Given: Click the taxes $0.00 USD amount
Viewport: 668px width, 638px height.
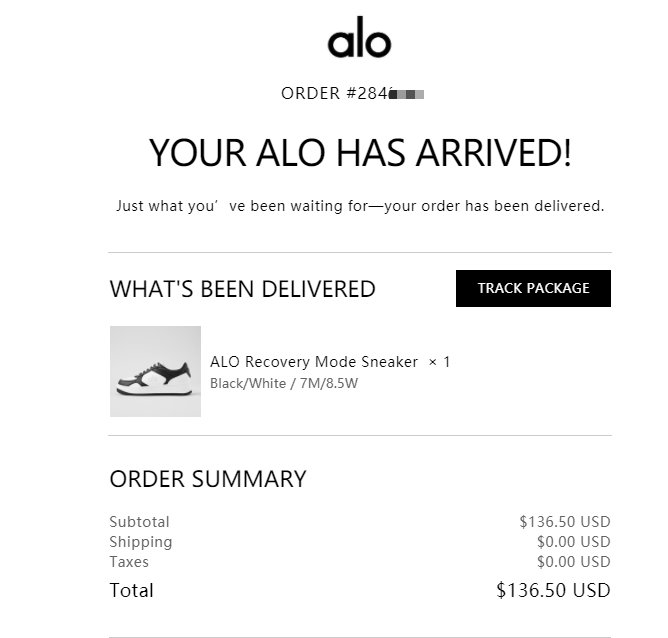Looking at the screenshot, I should click(x=573, y=562).
